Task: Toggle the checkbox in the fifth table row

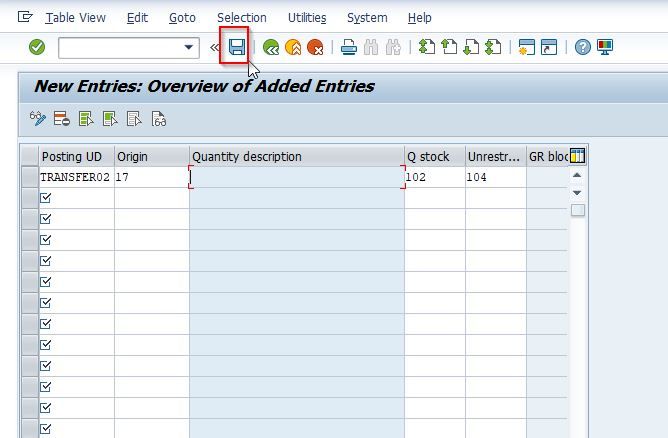Action: tap(46, 261)
